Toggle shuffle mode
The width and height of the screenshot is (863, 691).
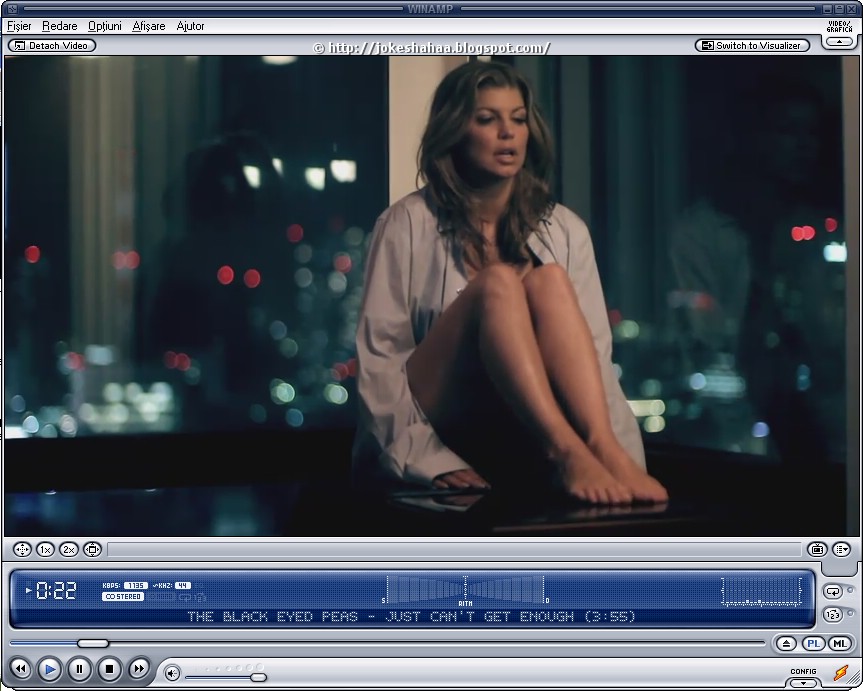833,614
